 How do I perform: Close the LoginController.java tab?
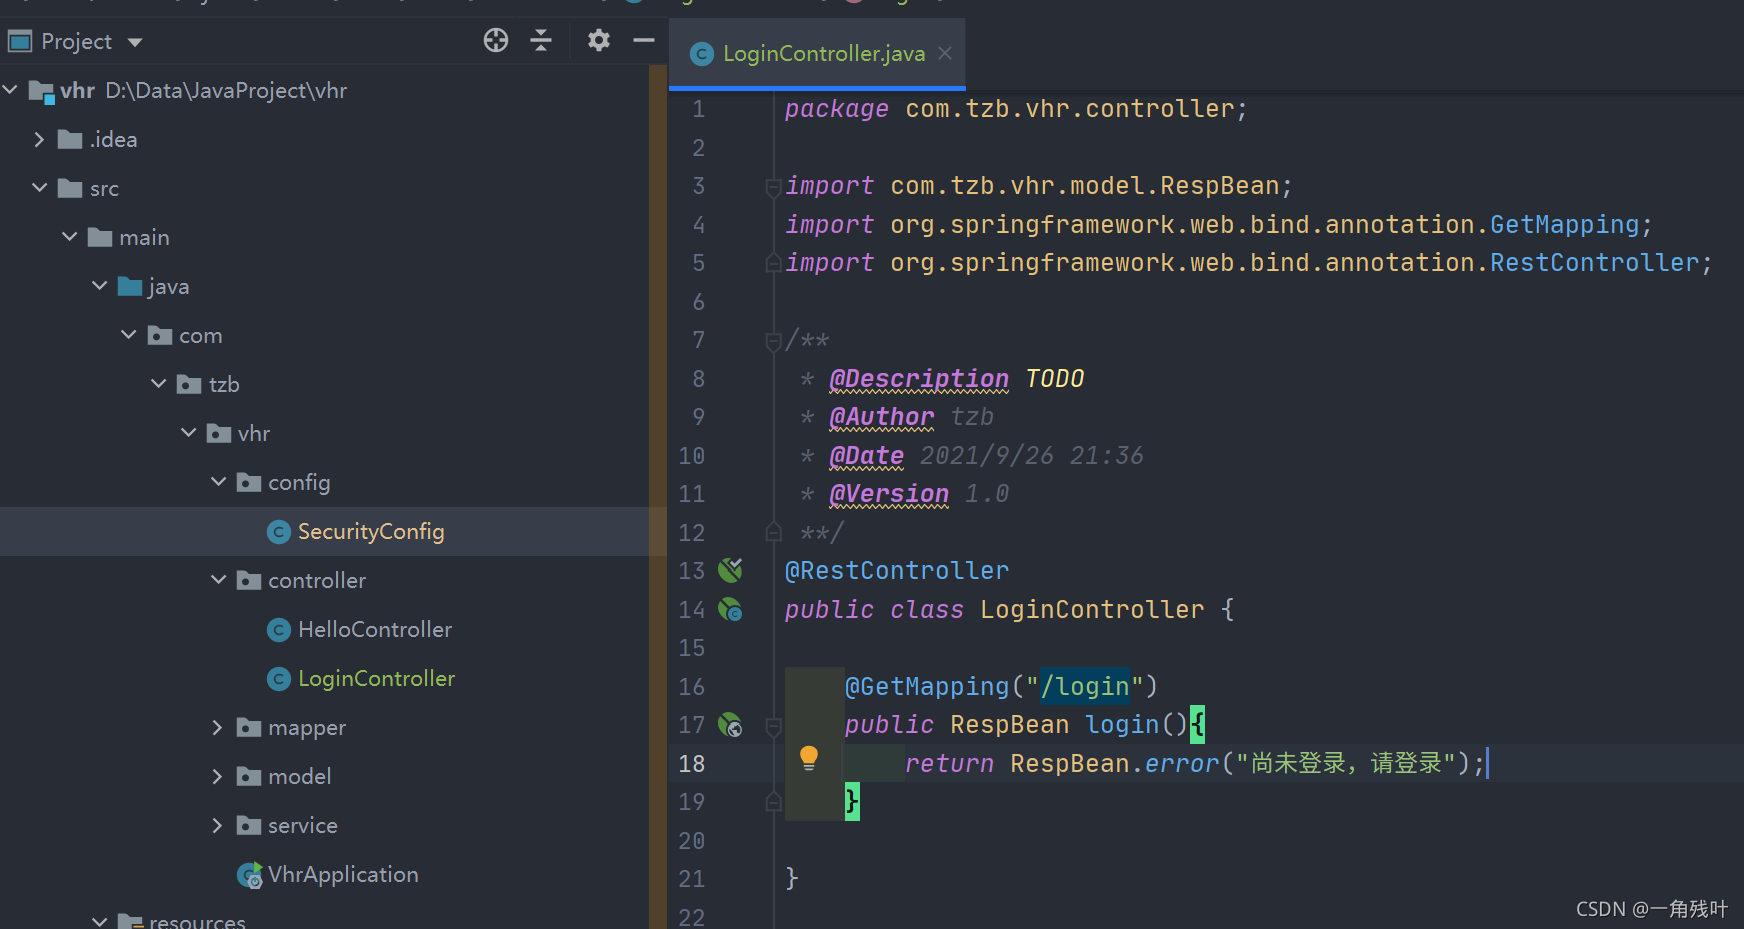945,54
